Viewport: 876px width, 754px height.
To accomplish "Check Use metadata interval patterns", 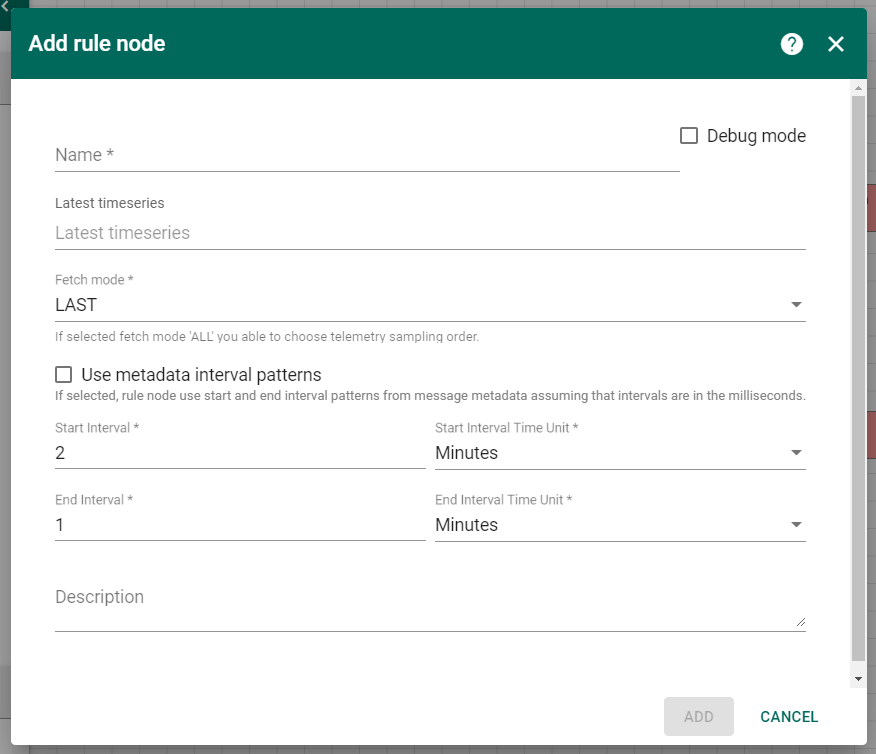I will coord(63,374).
